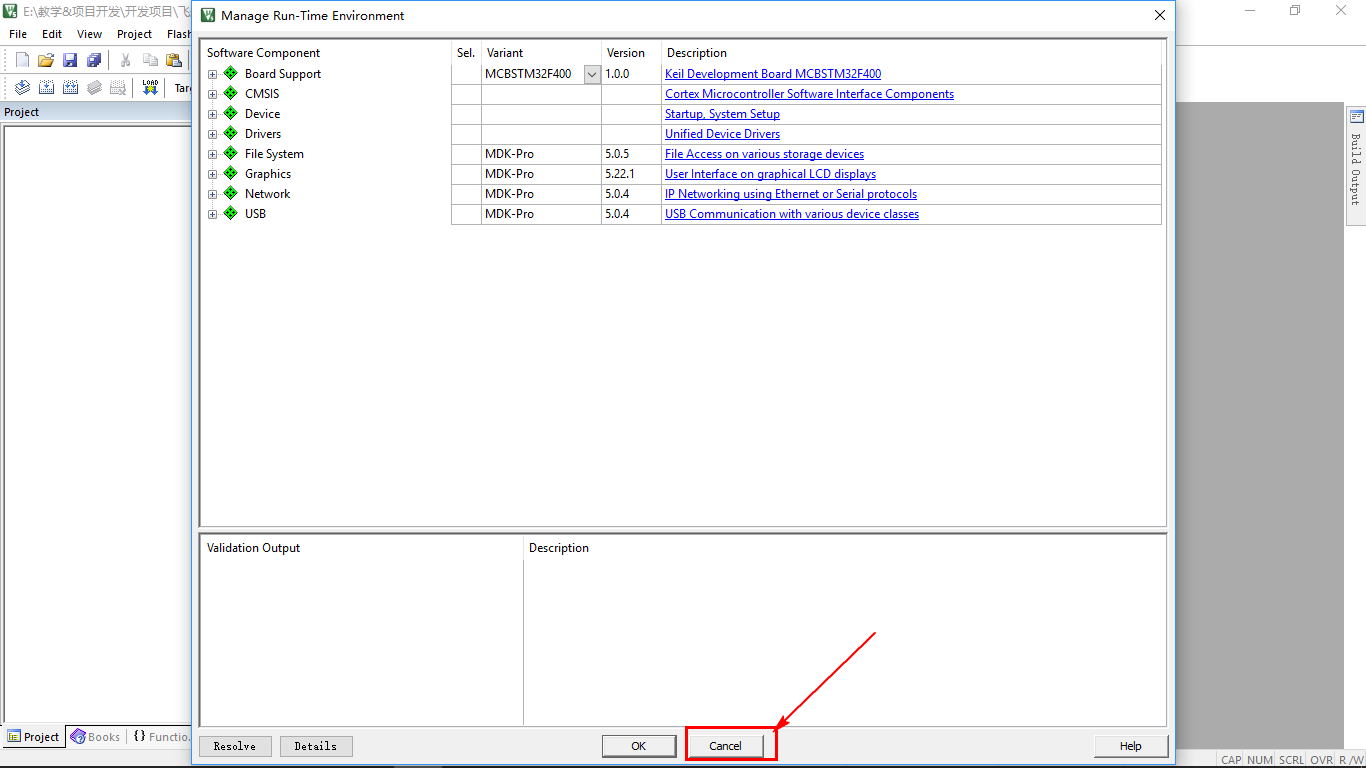Confirm the dialog with OK
The width and height of the screenshot is (1366, 768).
[x=639, y=746]
